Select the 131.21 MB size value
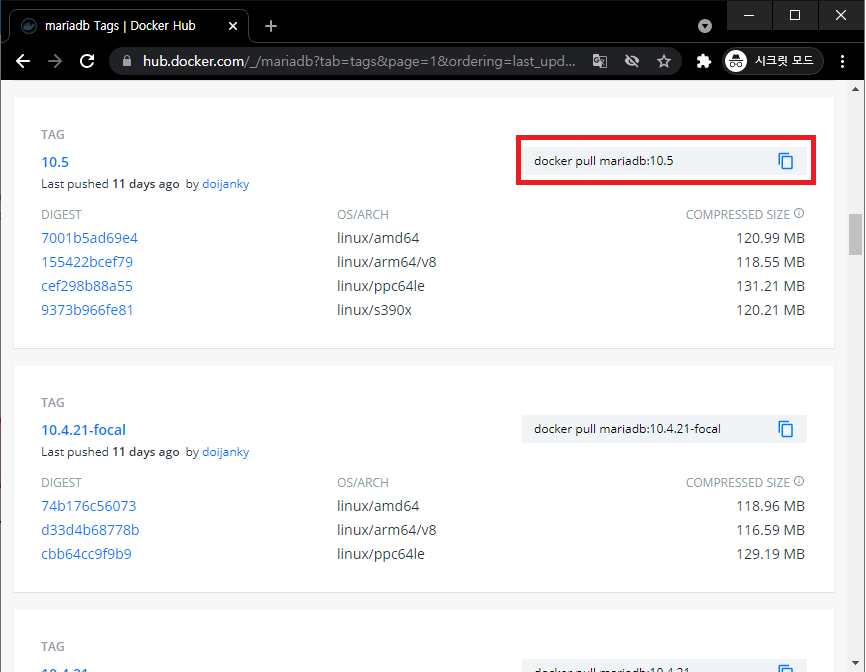Viewport: 866px width, 672px height. [770, 286]
